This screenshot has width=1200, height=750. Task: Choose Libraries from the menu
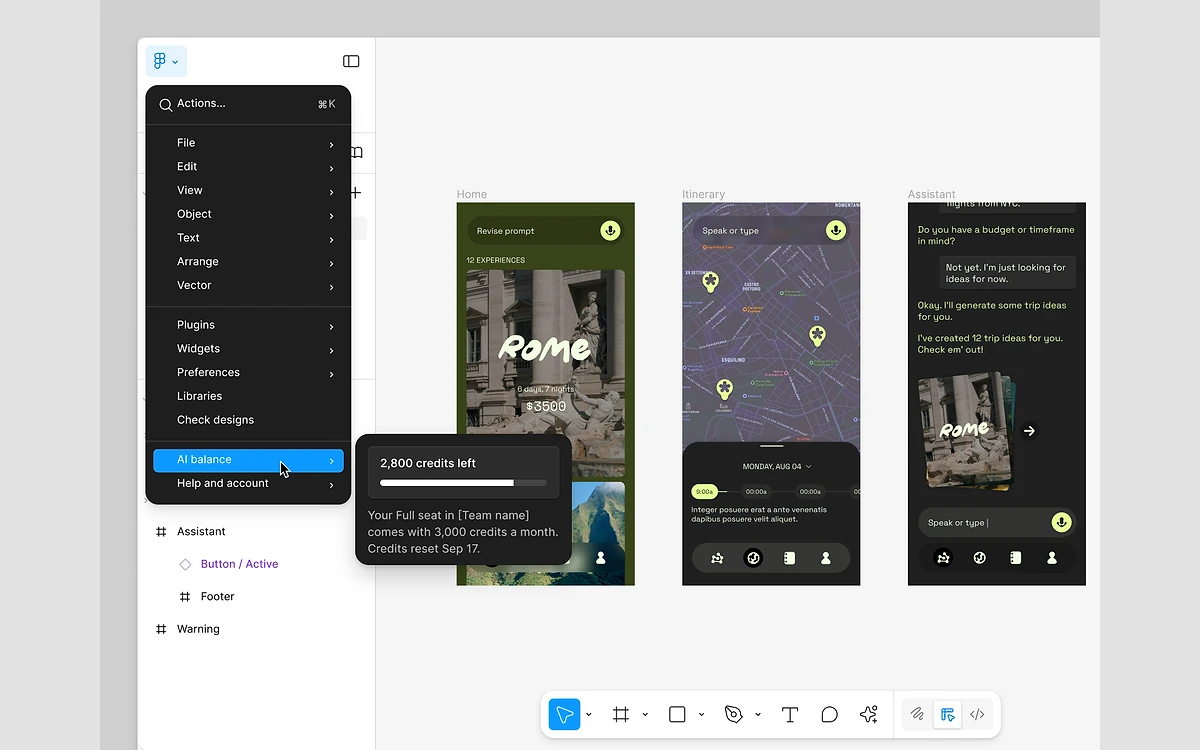coord(248,396)
